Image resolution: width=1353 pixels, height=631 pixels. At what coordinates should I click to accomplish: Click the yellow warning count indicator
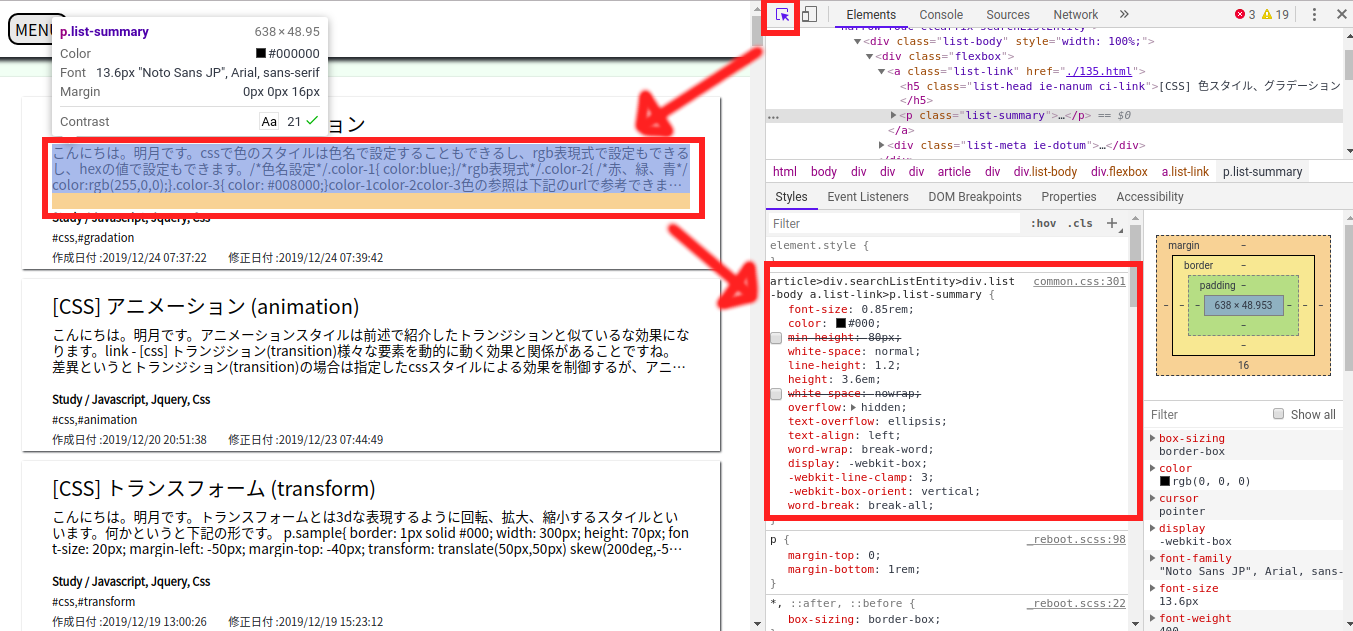pos(1275,15)
